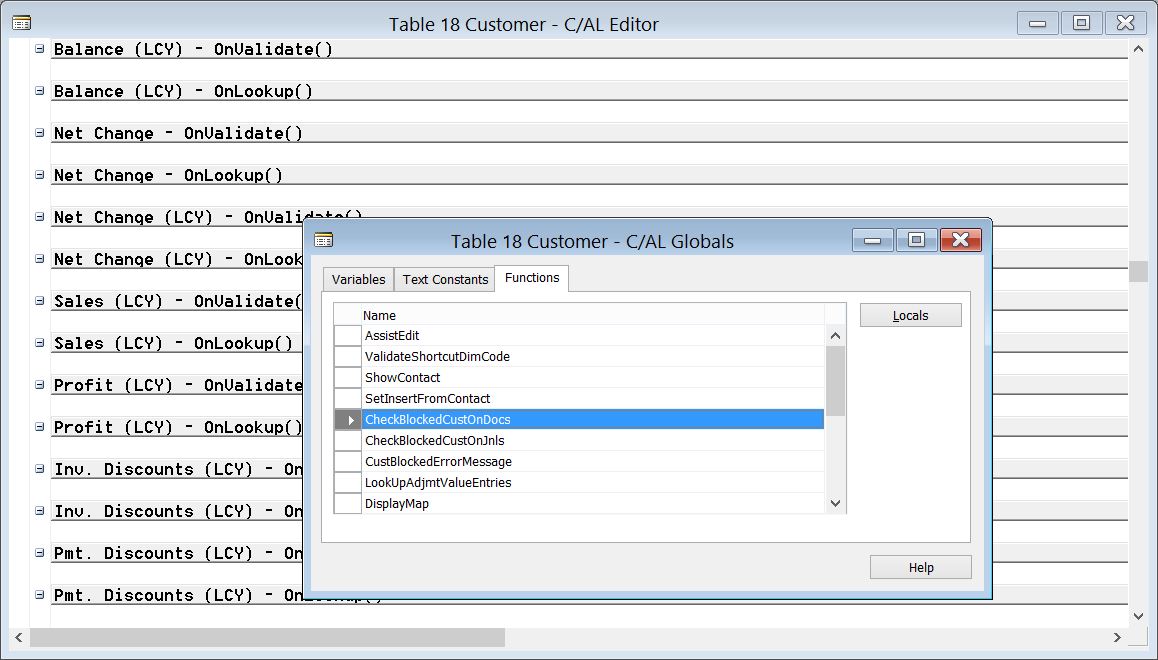
Task: Click the functions list scroll down arrow
Action: pos(835,503)
